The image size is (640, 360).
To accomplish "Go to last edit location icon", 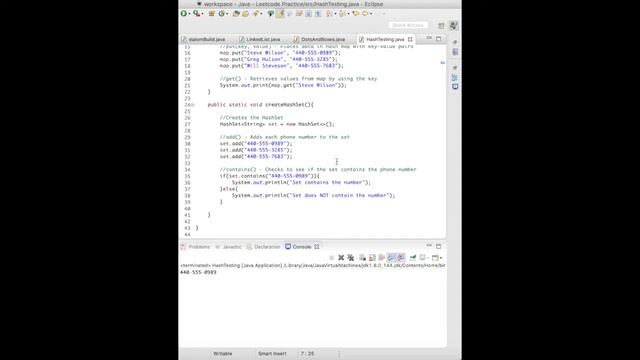I will [356, 13].
